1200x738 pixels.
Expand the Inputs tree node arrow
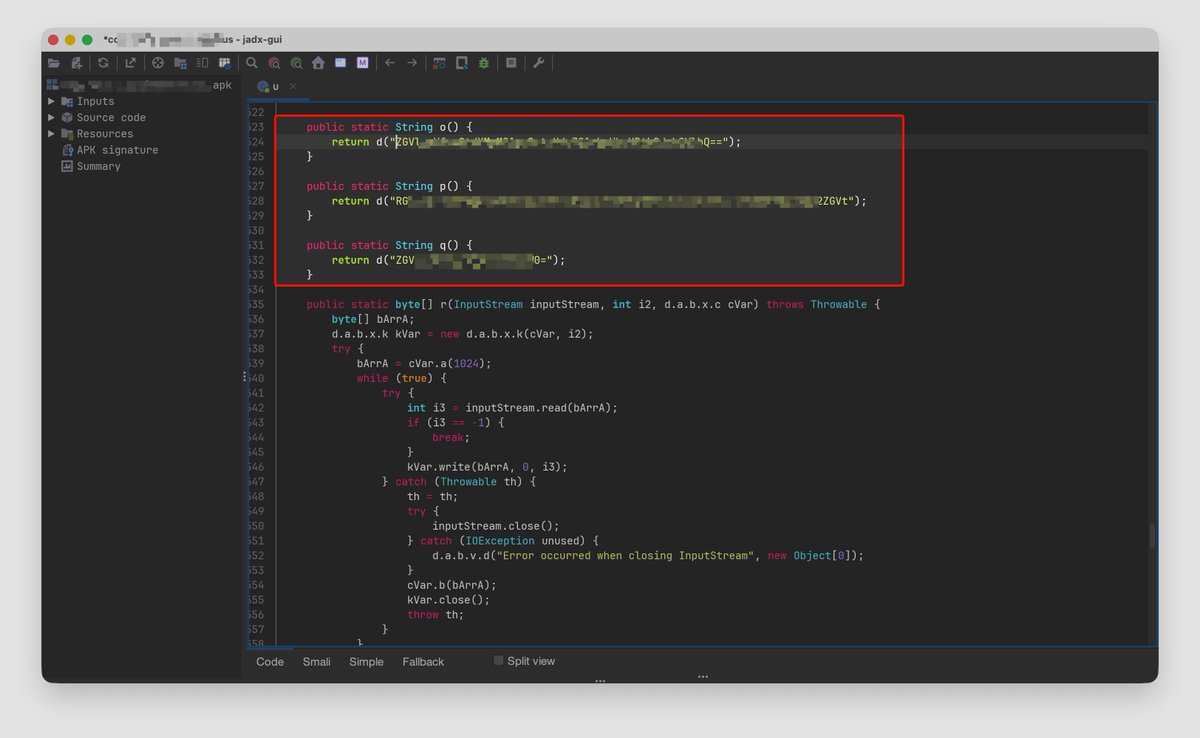(52, 101)
